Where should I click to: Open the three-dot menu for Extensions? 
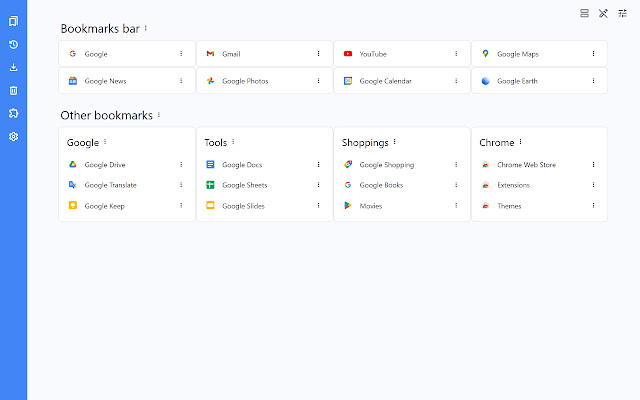pyautogui.click(x=593, y=185)
